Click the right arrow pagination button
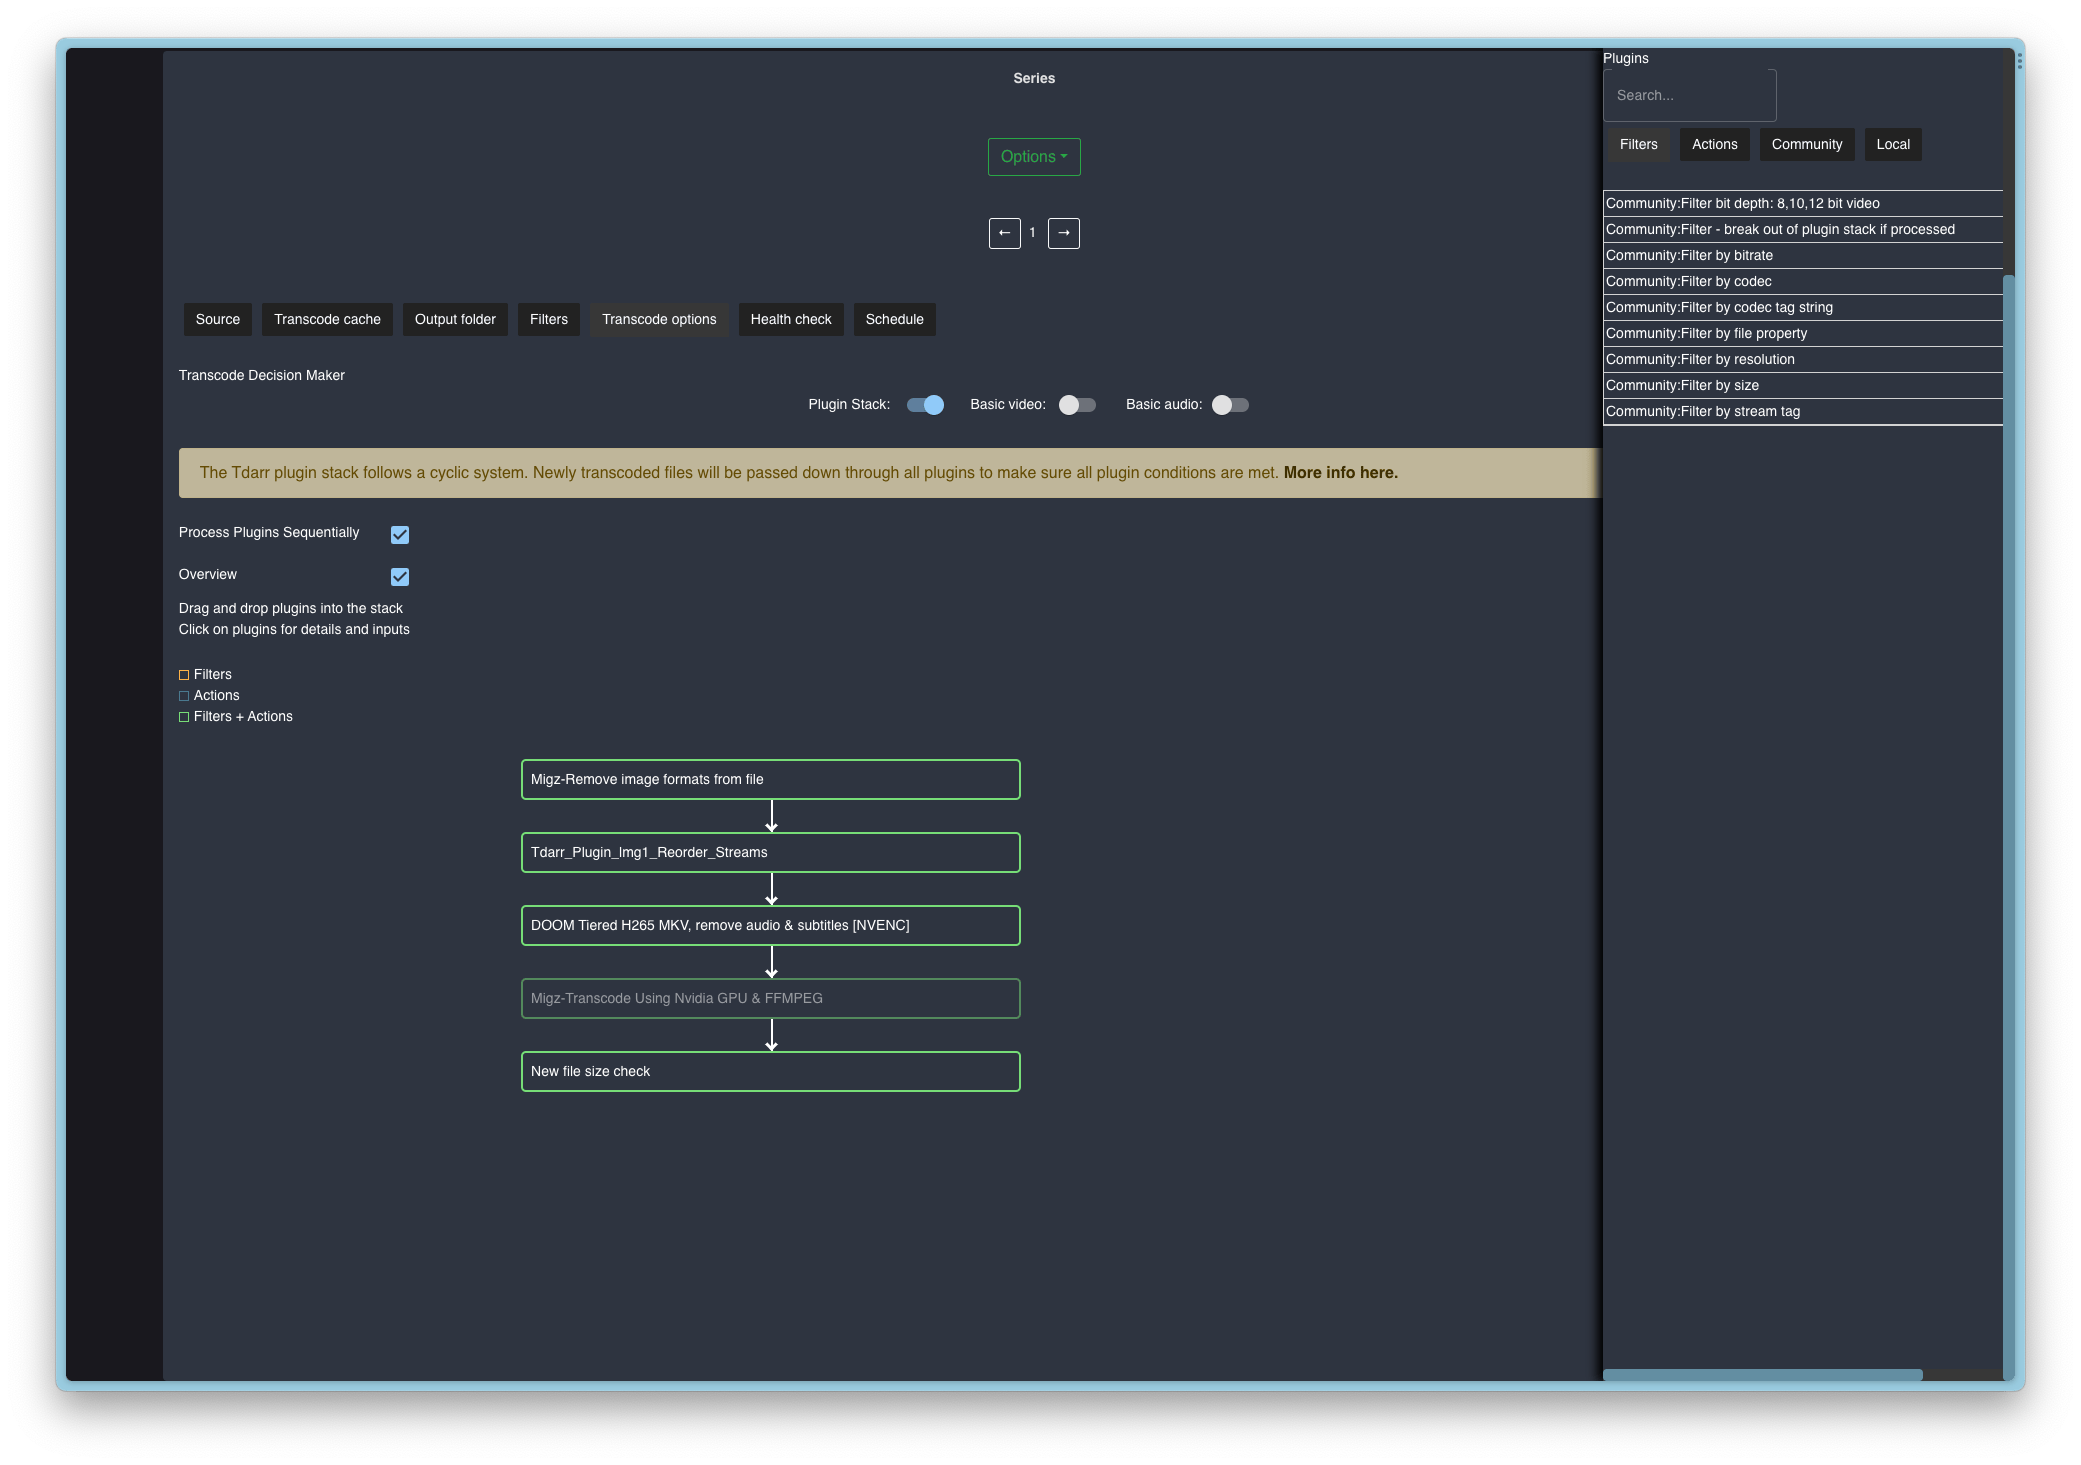 (x=1063, y=233)
